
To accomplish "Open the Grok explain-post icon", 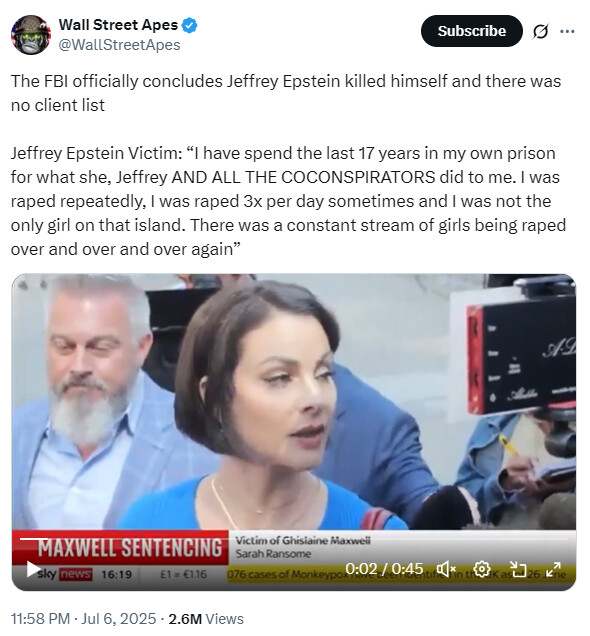I will click(541, 31).
